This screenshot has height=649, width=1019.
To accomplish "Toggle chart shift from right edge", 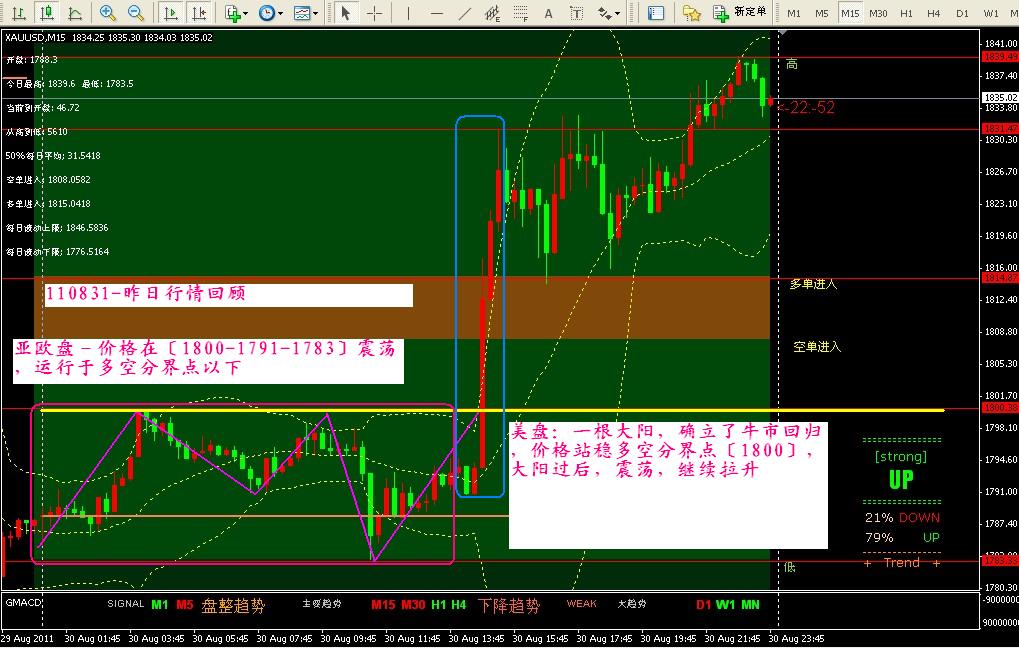I will pyautogui.click(x=199, y=13).
